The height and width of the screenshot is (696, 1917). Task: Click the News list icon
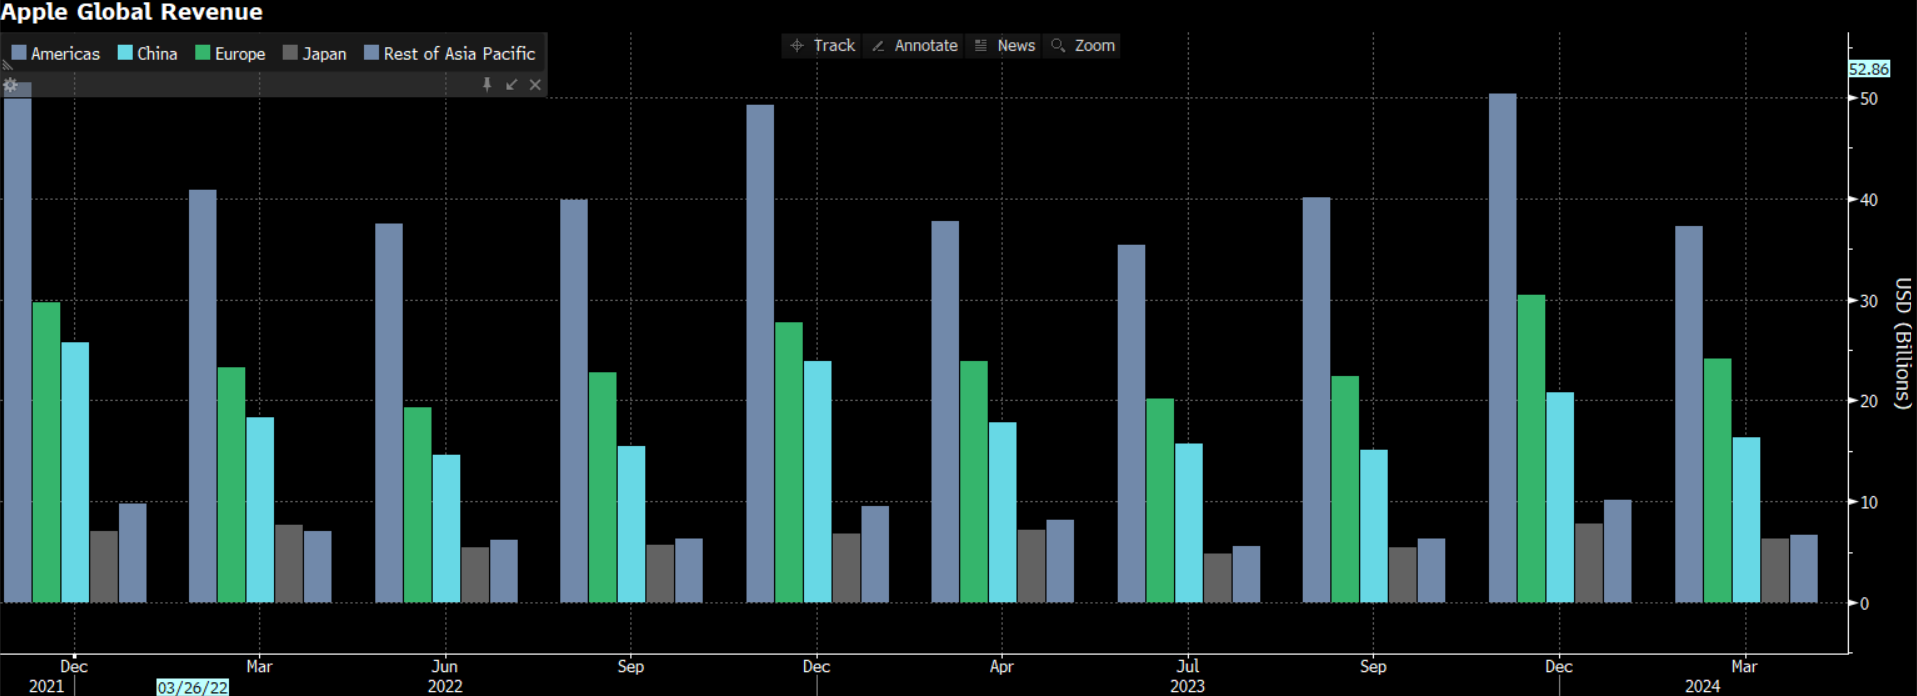pyautogui.click(x=981, y=46)
